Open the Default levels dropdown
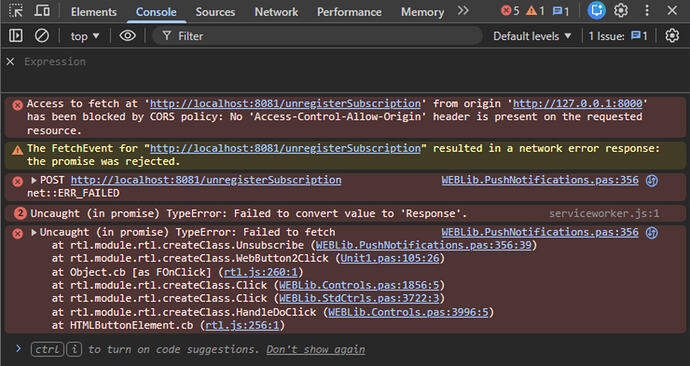690x366 pixels. pos(532,36)
